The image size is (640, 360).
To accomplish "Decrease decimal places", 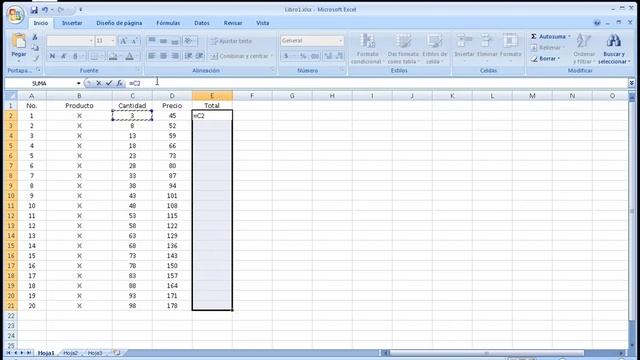I will pos(340,56).
